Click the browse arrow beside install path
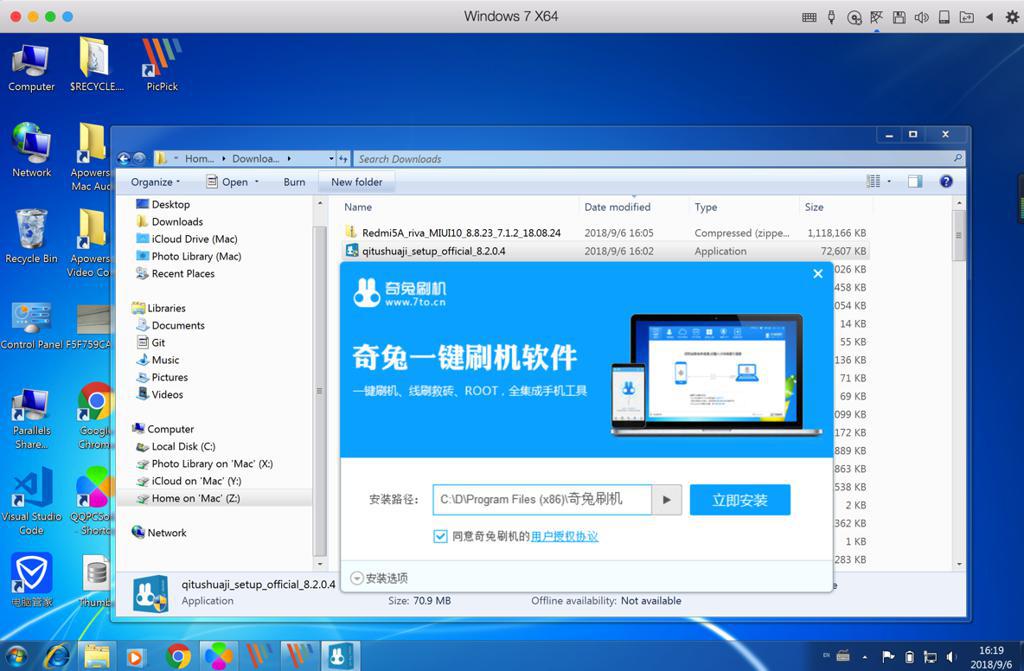 pos(667,500)
